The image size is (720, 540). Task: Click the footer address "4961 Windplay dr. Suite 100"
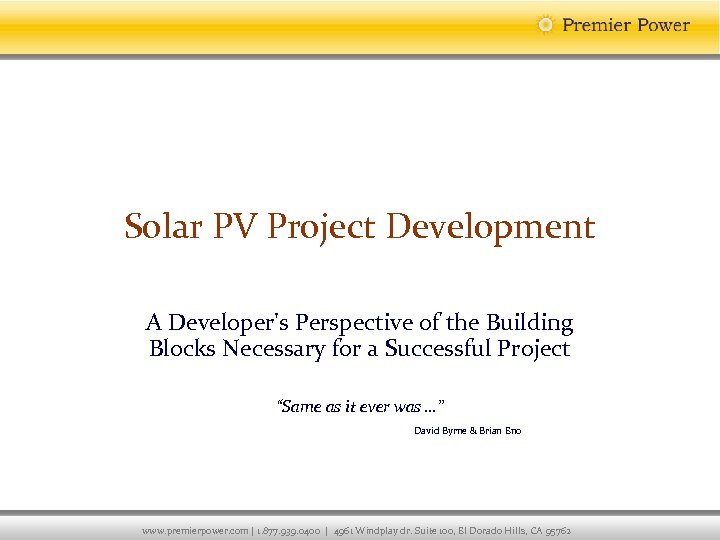click(394, 531)
